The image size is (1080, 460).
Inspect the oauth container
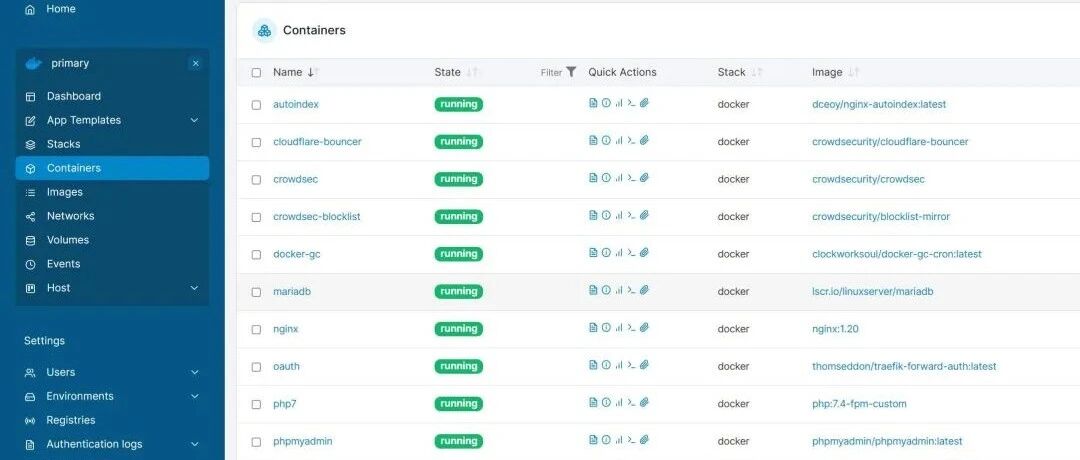(x=606, y=365)
